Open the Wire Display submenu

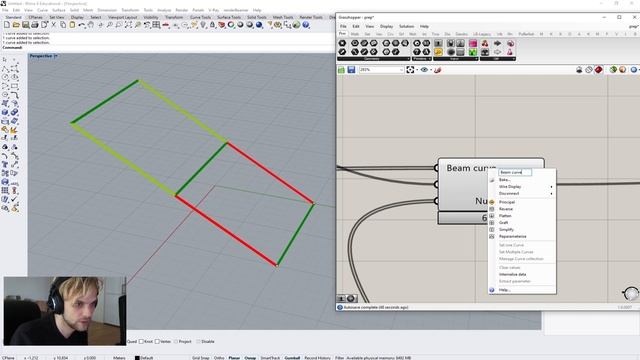tap(522, 187)
